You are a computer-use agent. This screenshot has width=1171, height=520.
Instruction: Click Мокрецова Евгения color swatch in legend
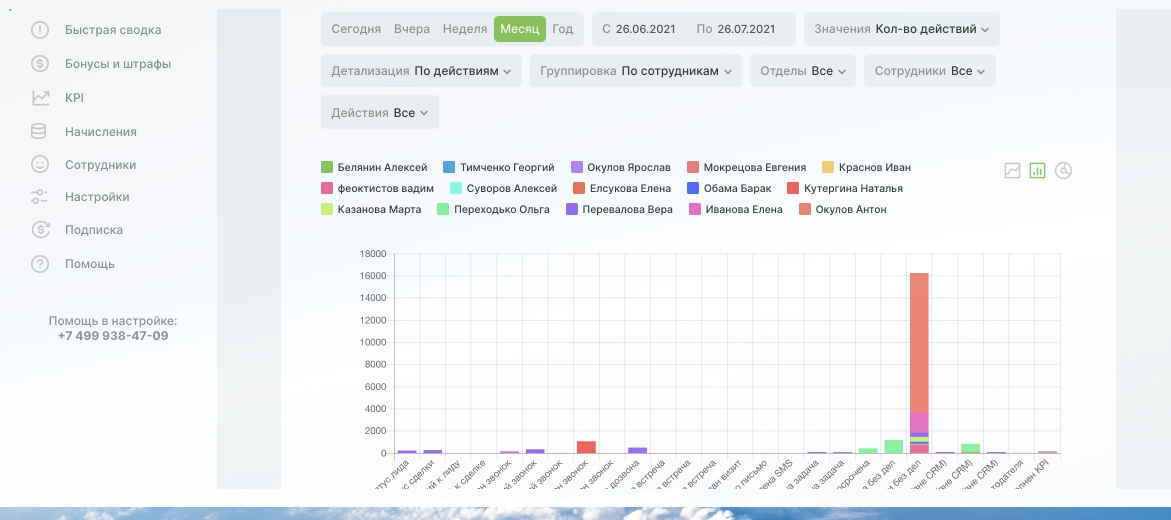click(693, 167)
